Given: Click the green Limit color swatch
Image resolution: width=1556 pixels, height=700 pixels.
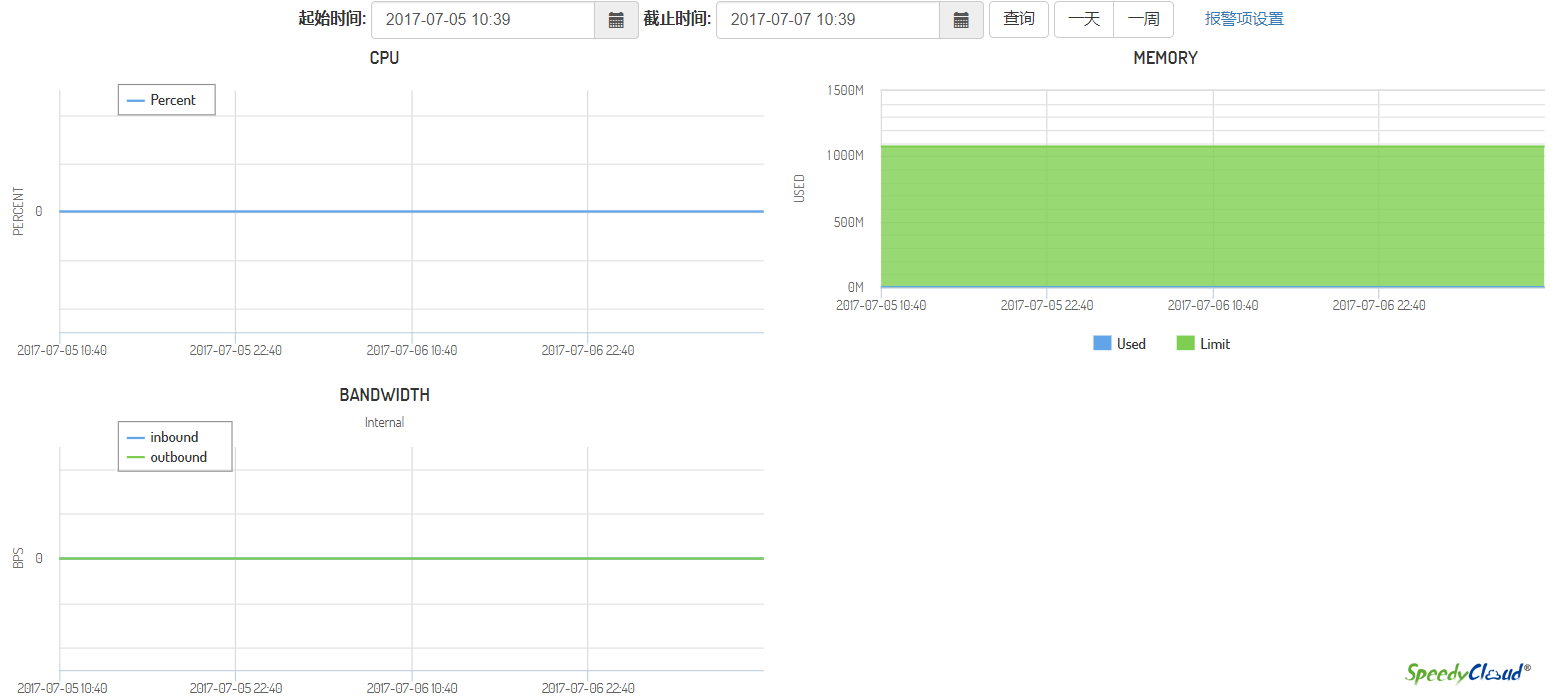Looking at the screenshot, I should 1185,344.
